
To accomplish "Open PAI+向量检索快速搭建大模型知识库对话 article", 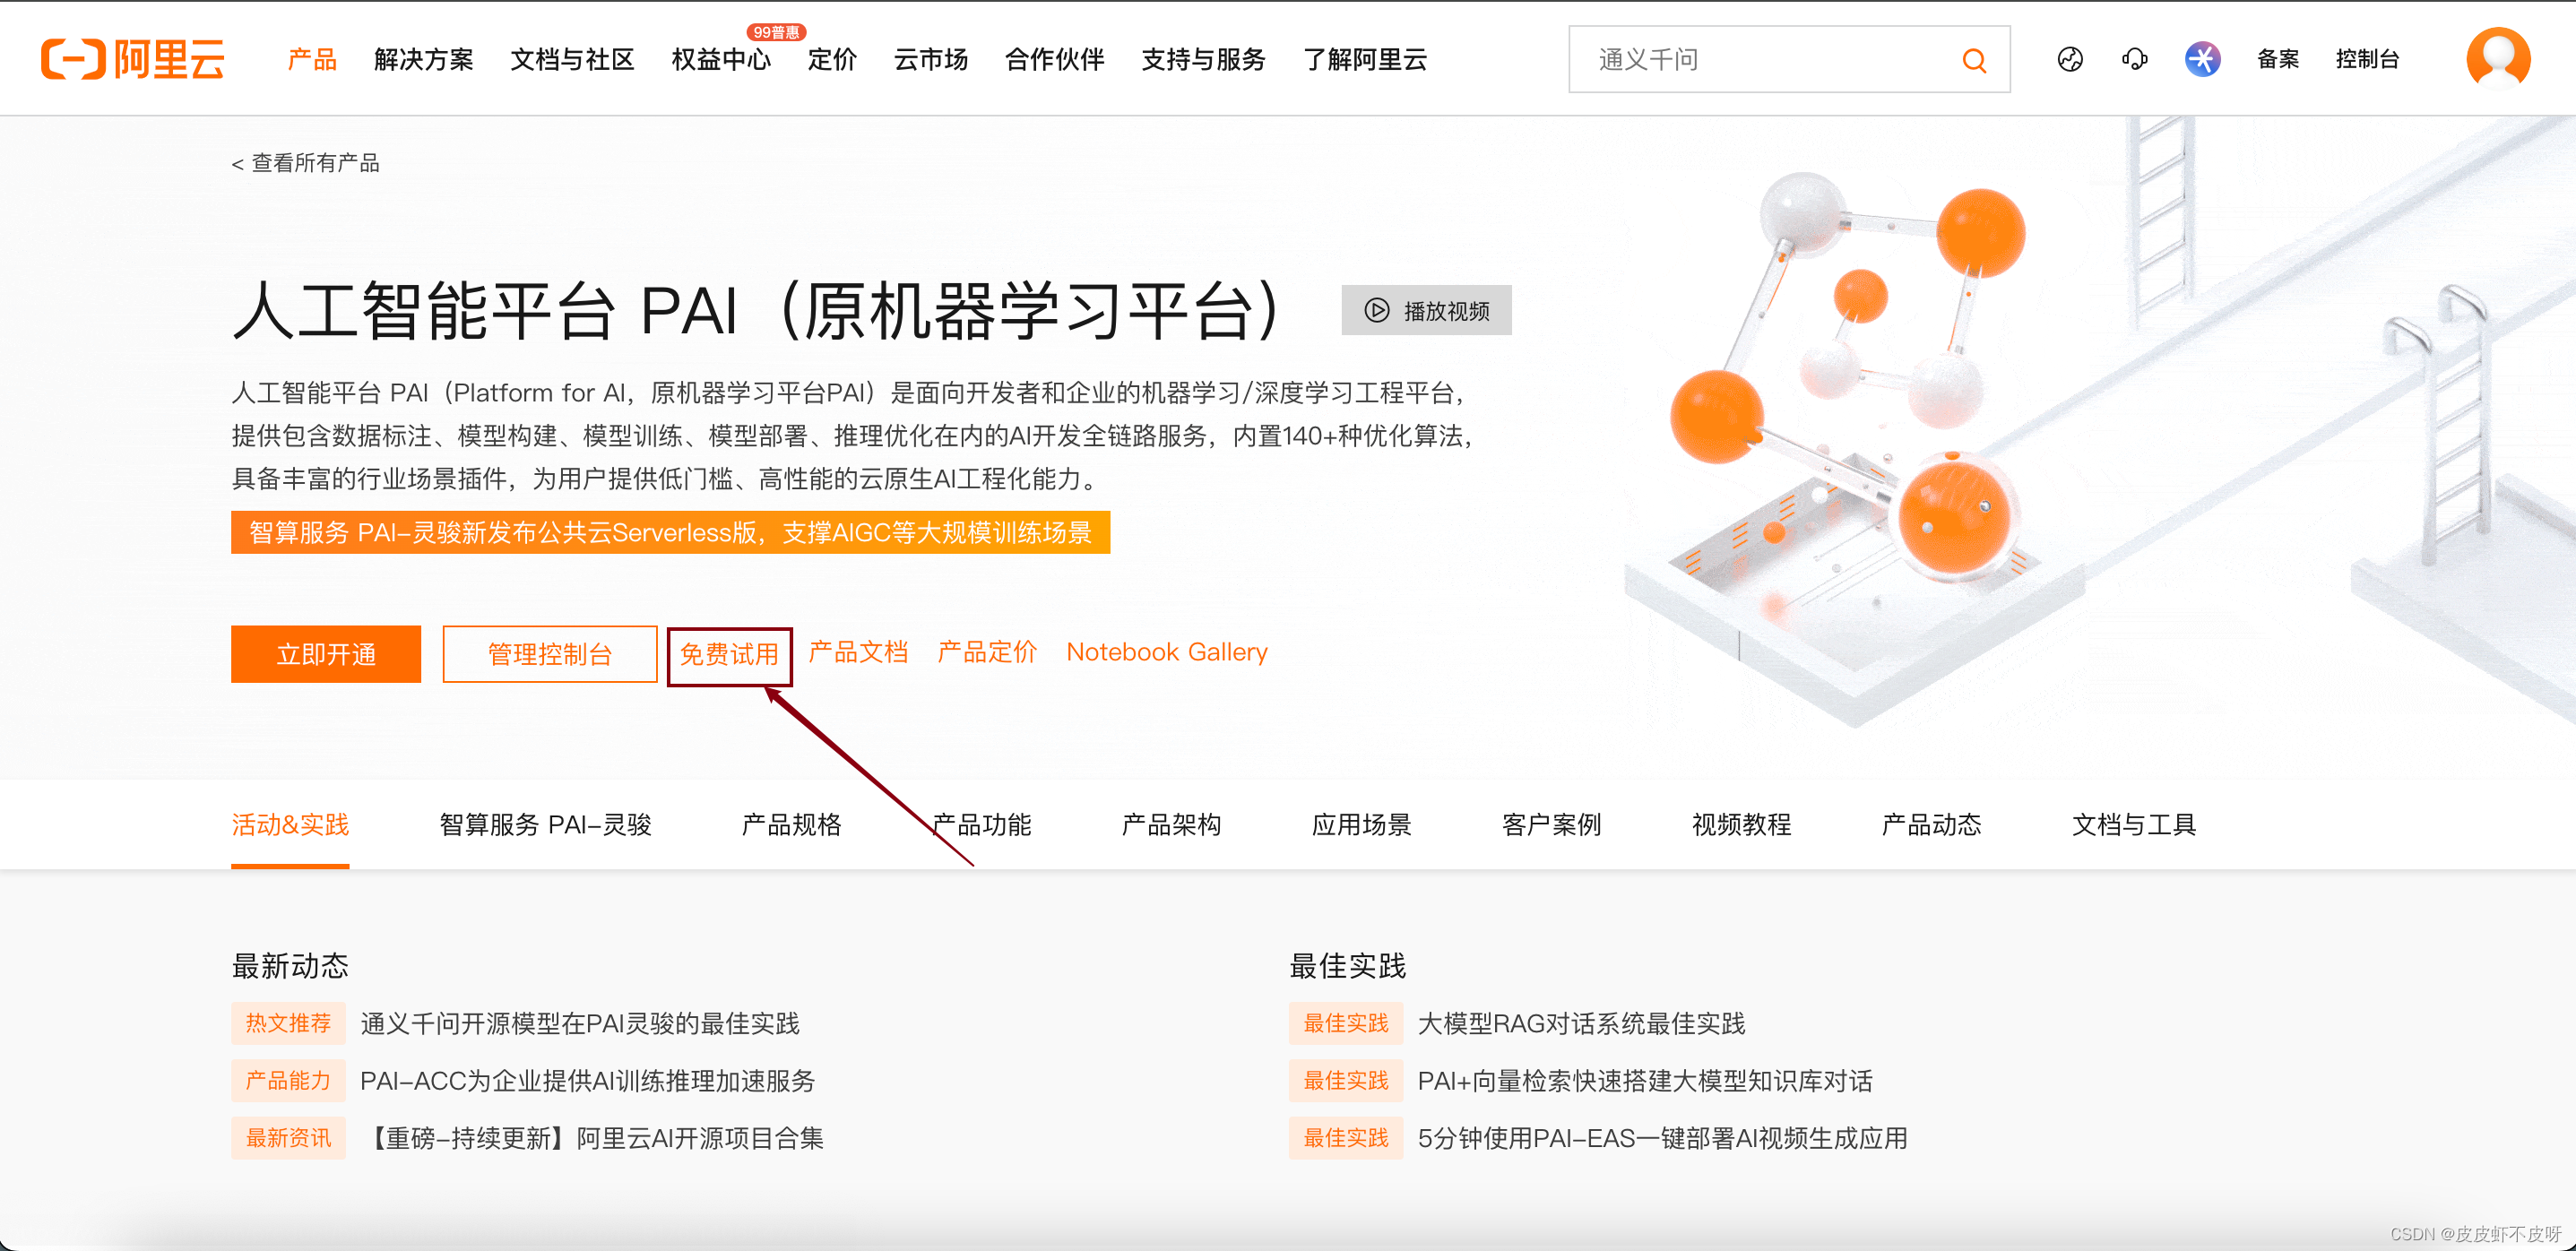I will (1646, 1081).
